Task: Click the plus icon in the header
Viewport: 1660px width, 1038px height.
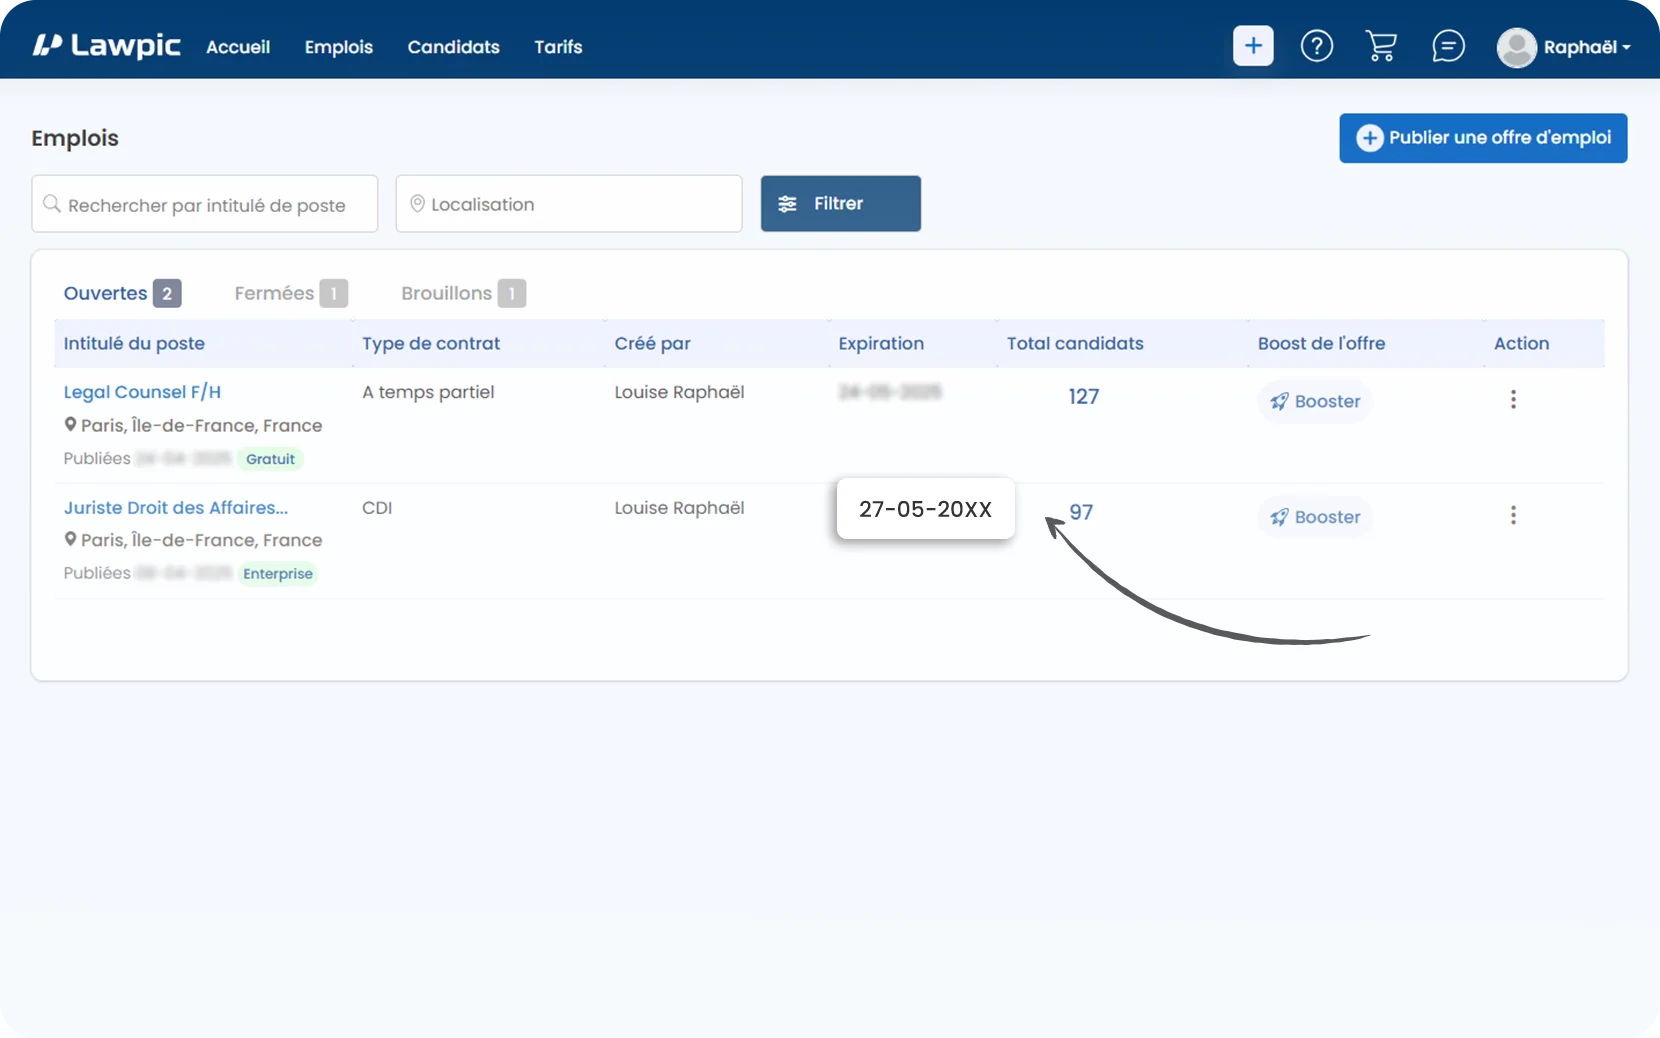Action: click(1253, 46)
